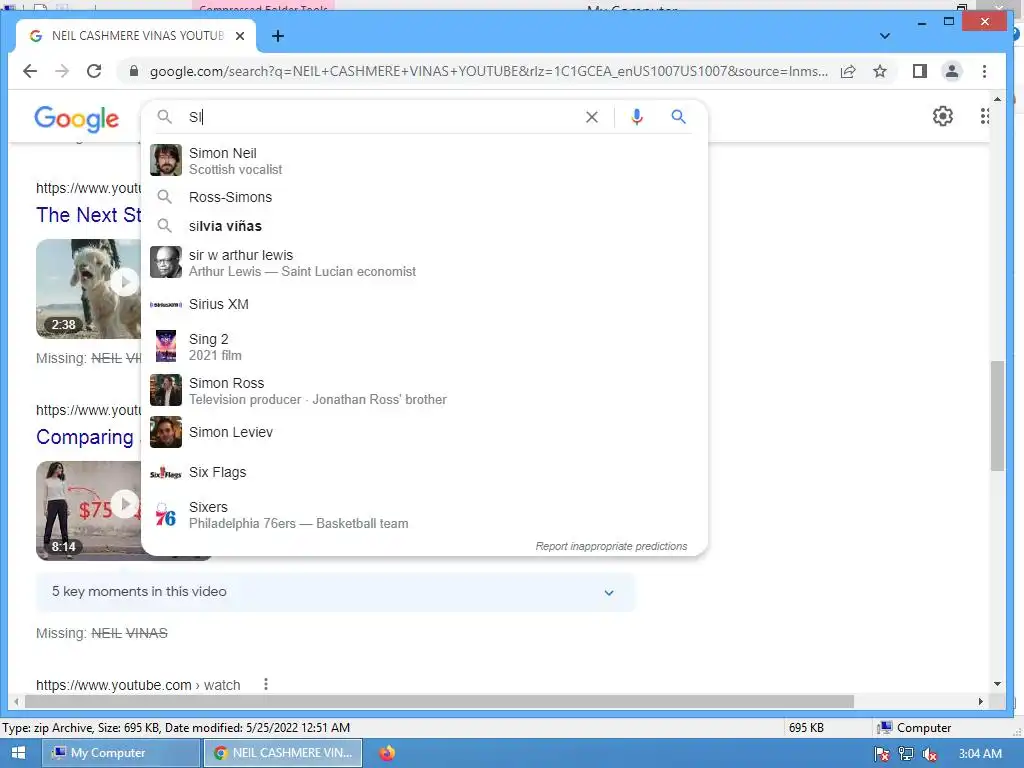The height and width of the screenshot is (768, 1024).
Task: Play the 8:14 video thumbnail
Action: (88, 511)
